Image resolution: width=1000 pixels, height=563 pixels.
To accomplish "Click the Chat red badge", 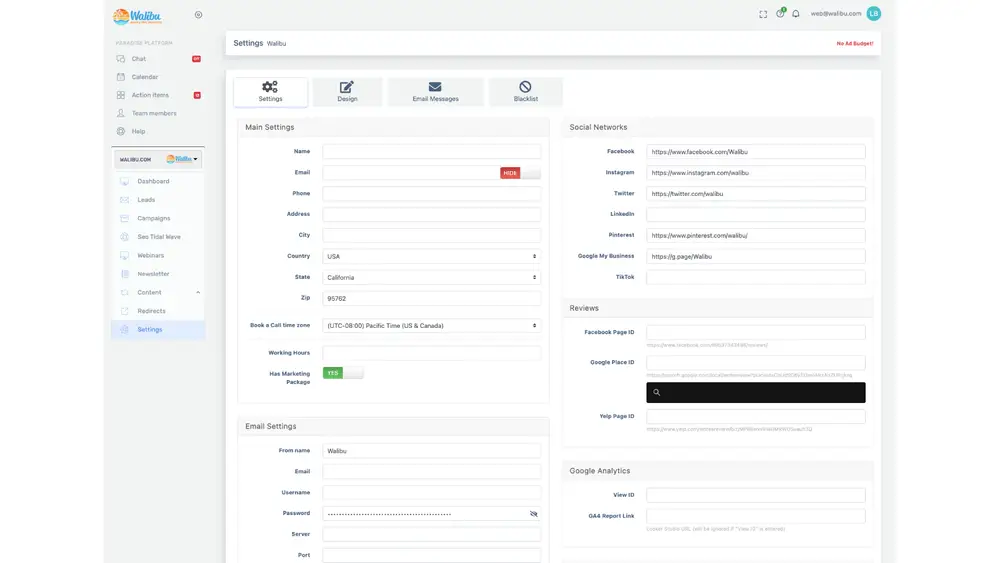I will click(196, 59).
